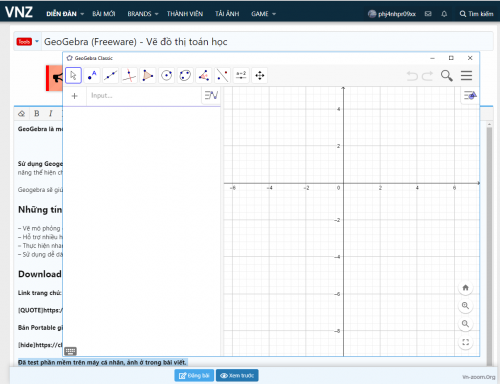Open the GAME dropdown menu
This screenshot has height=384, width=500.
pyautogui.click(x=263, y=14)
